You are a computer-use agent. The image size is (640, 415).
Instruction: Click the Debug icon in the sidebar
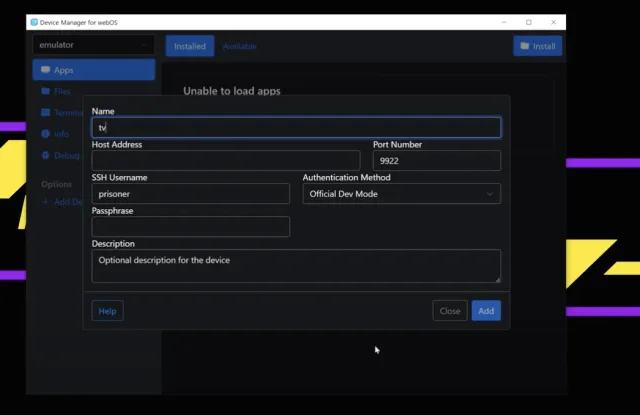[45, 155]
